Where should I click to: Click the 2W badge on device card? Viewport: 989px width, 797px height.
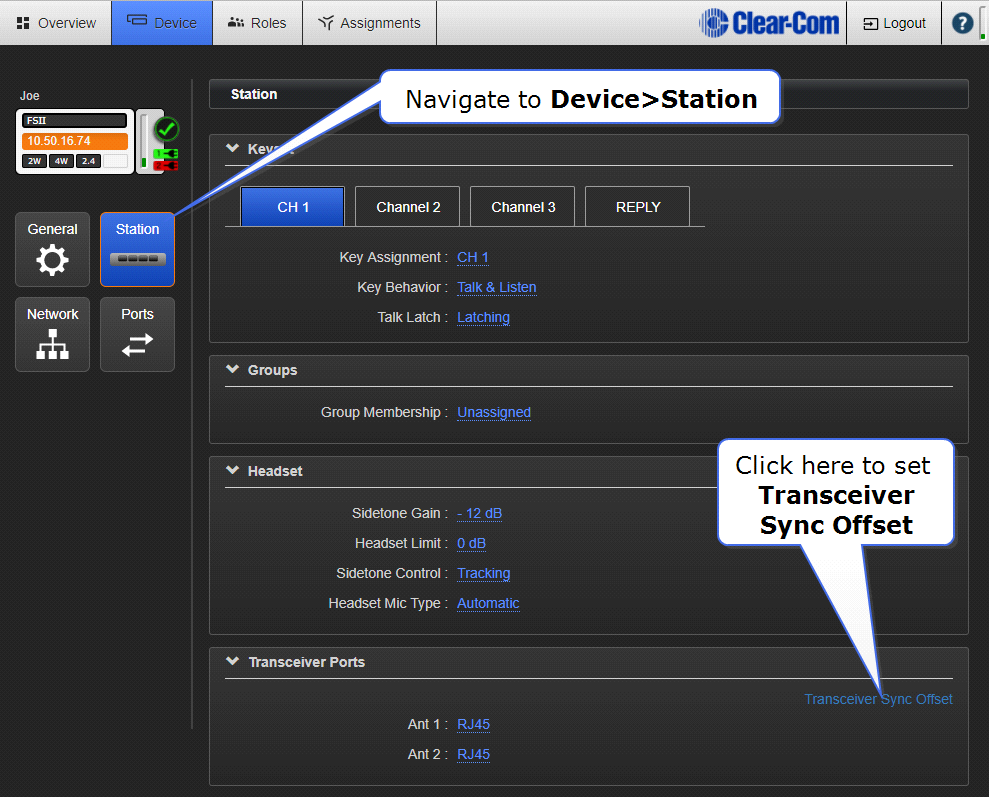click(34, 161)
